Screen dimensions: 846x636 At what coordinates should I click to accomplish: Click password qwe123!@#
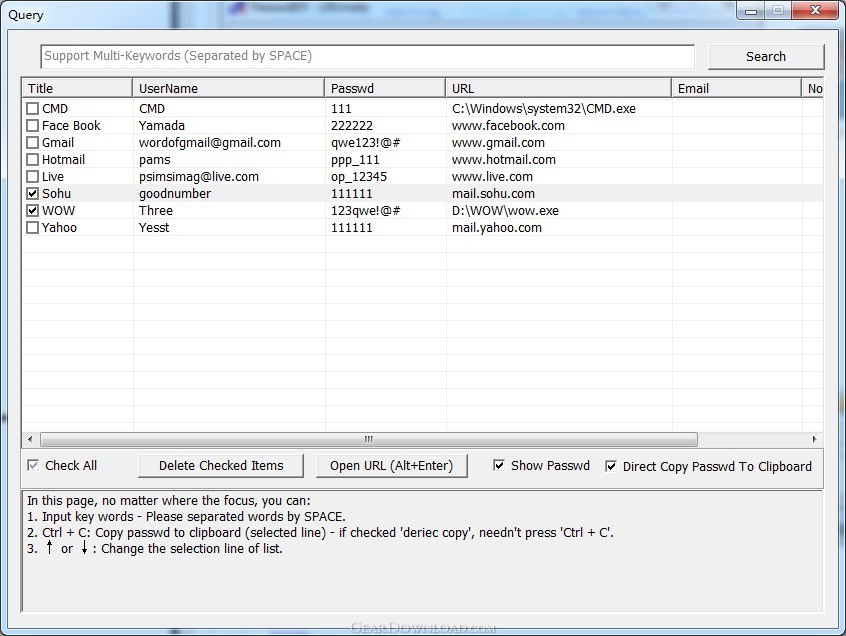point(365,142)
